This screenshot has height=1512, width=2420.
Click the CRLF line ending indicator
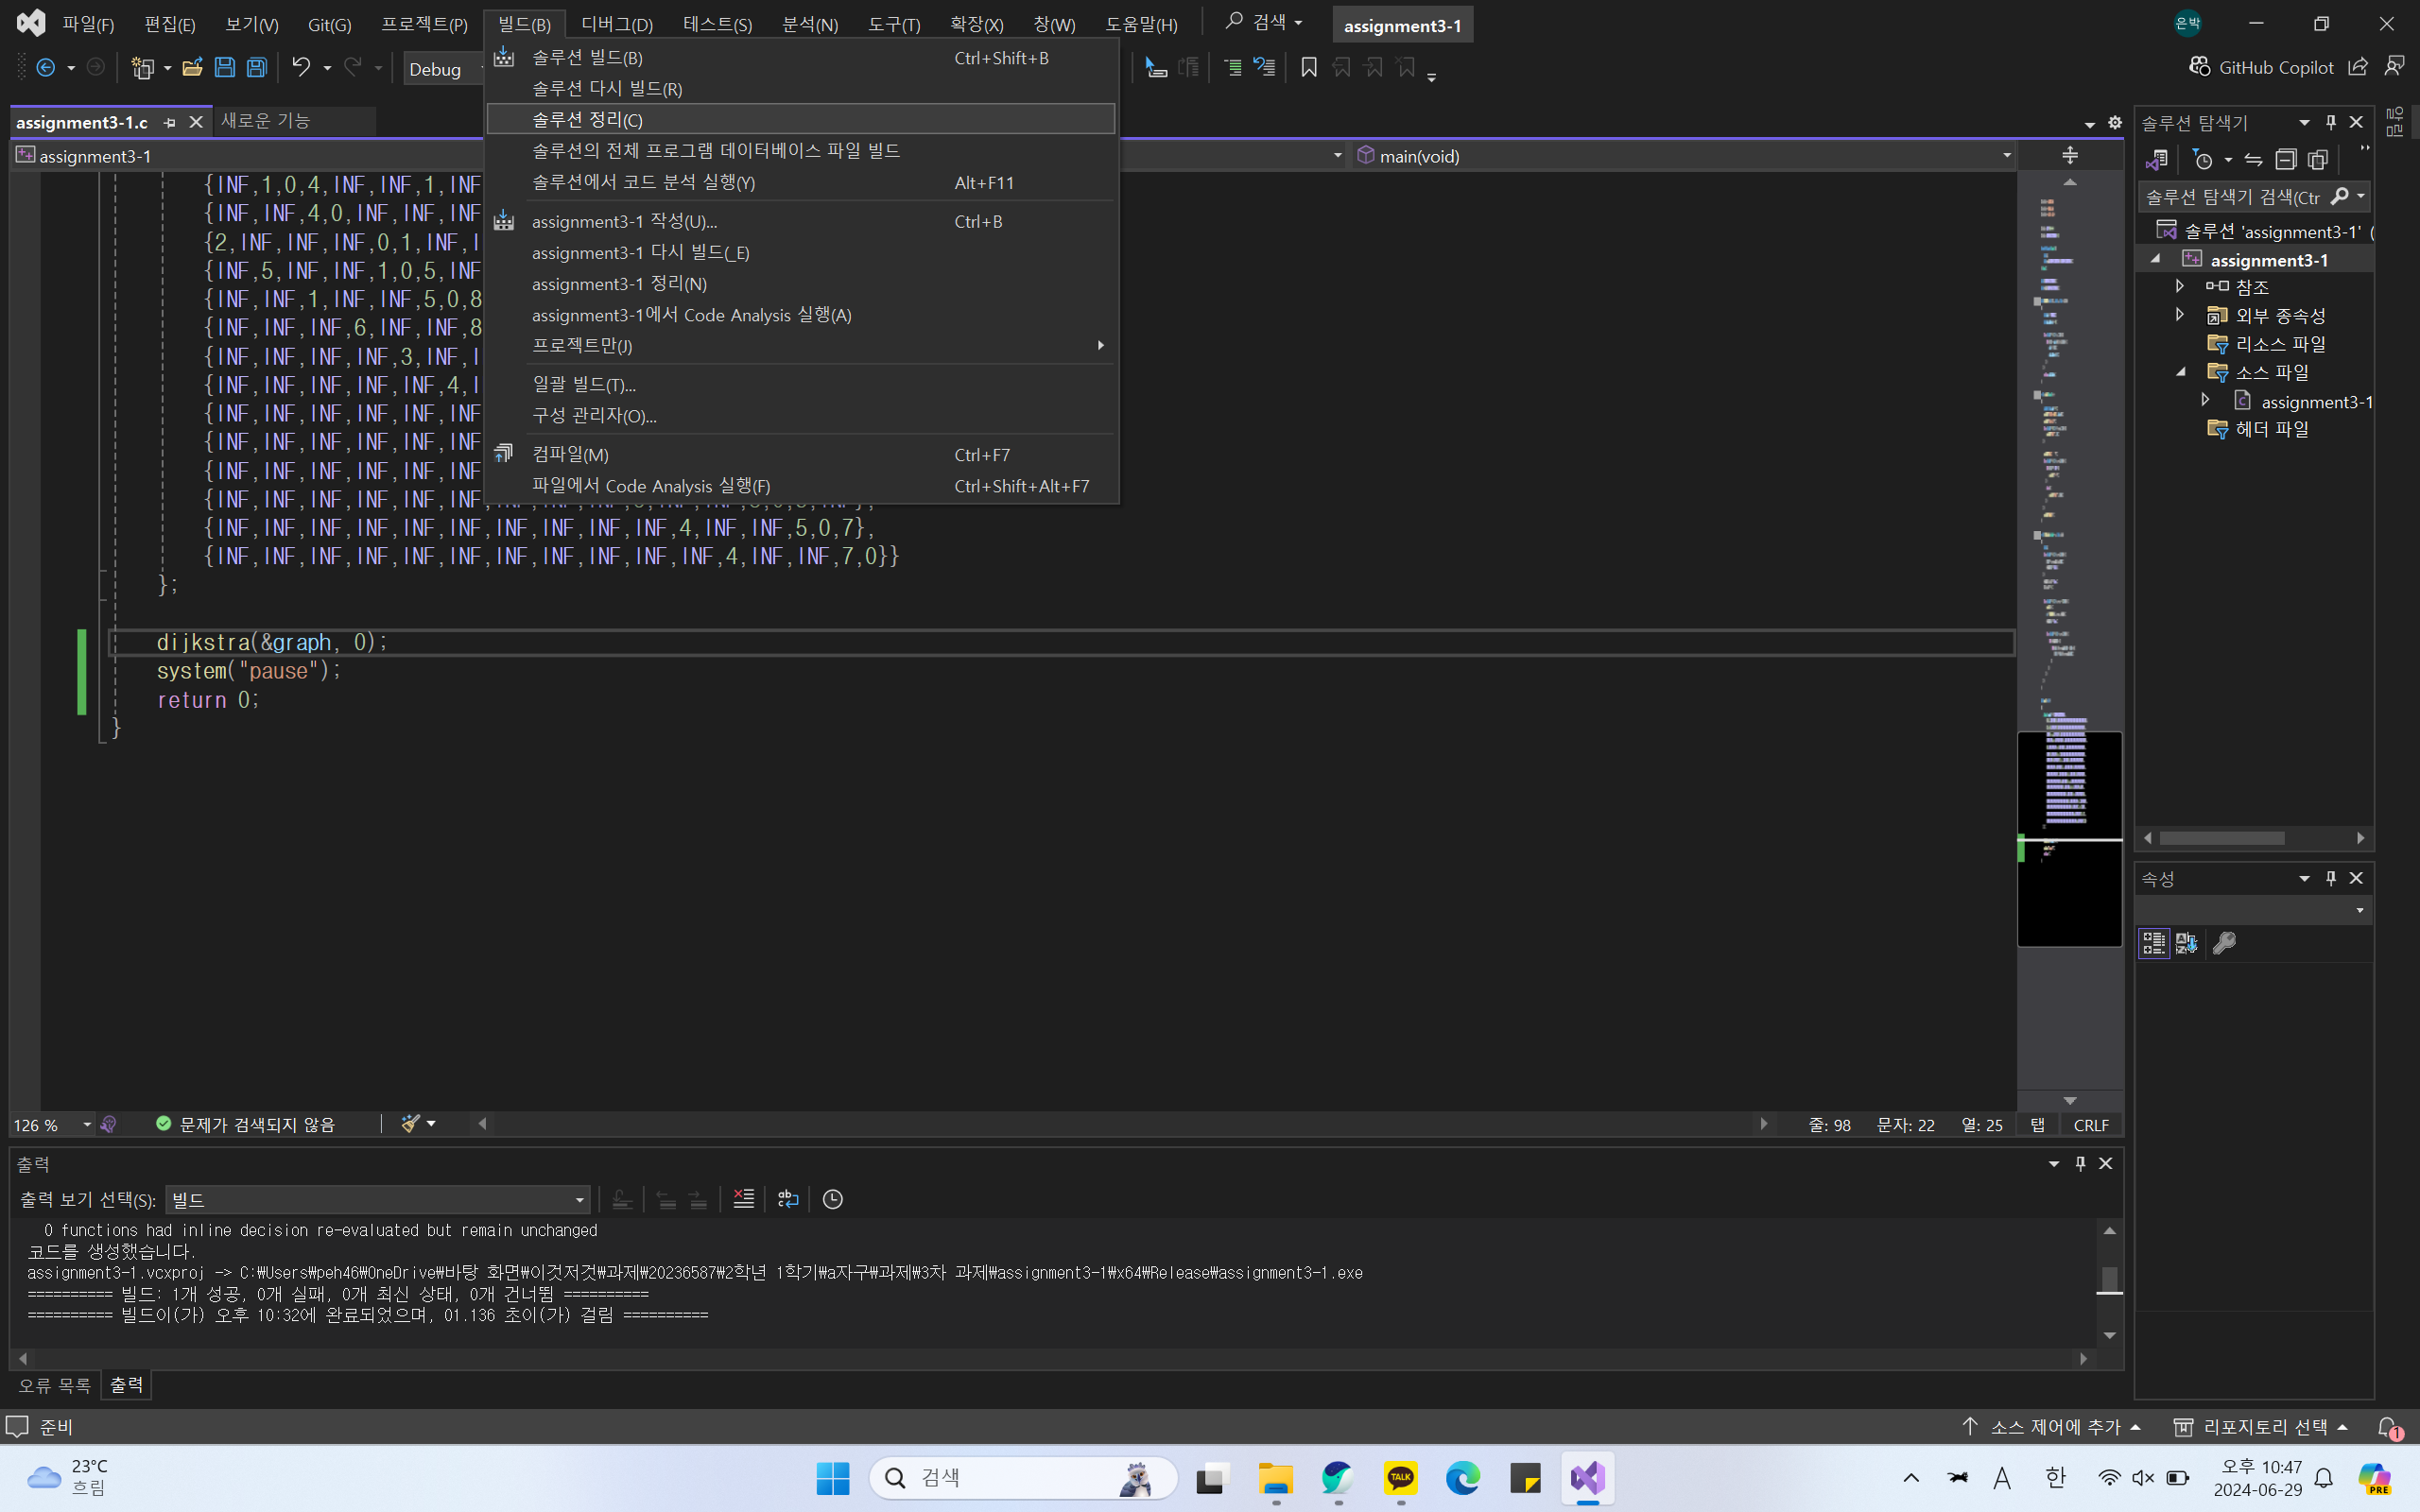pos(2091,1125)
